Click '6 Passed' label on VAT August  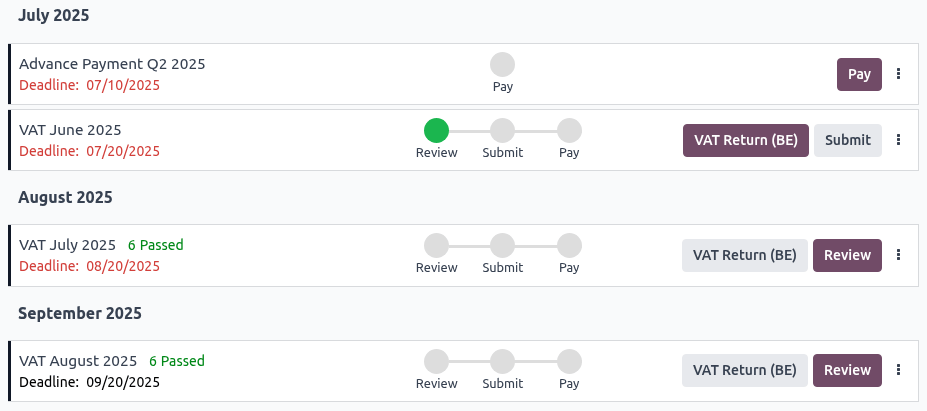[x=176, y=361]
